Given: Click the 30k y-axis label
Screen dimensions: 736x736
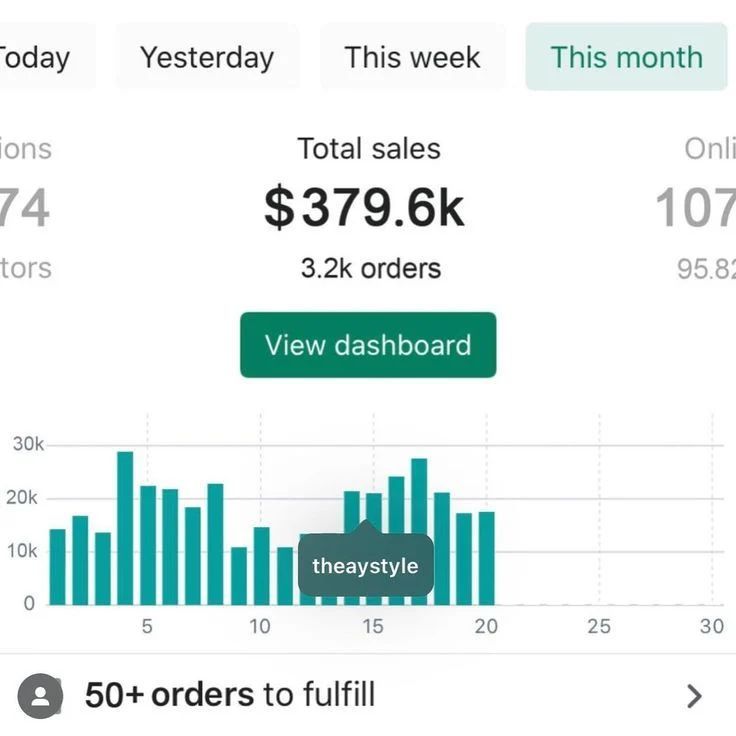Looking at the screenshot, I should [x=28, y=444].
